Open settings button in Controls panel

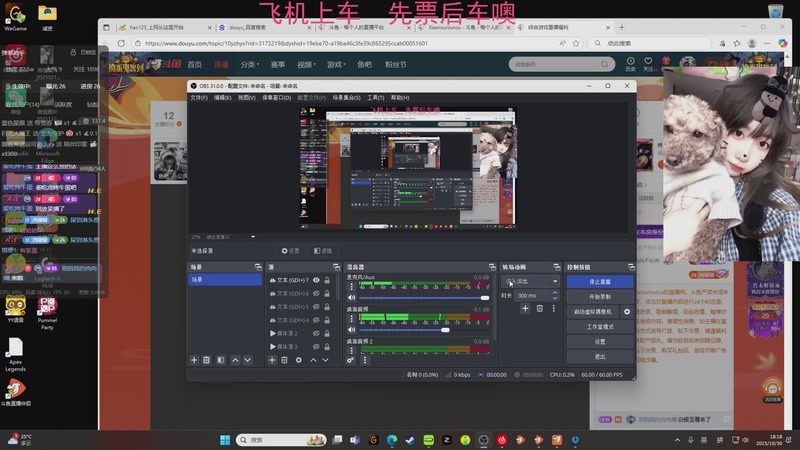[x=600, y=341]
